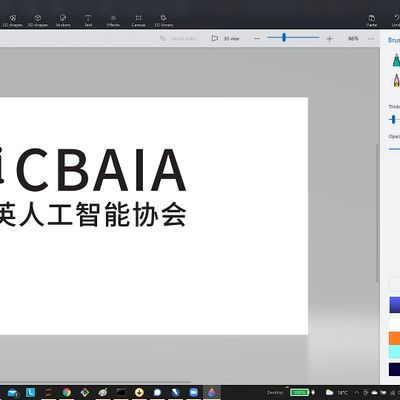Open Google Chrome from the taskbar
Image resolution: width=400 pixels, height=400 pixels.
67,392
